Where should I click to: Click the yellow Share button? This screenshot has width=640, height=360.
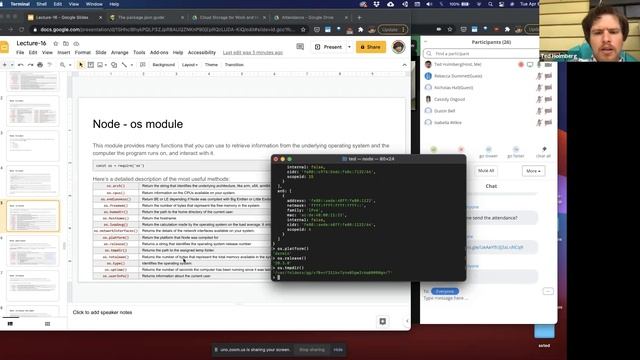371,47
